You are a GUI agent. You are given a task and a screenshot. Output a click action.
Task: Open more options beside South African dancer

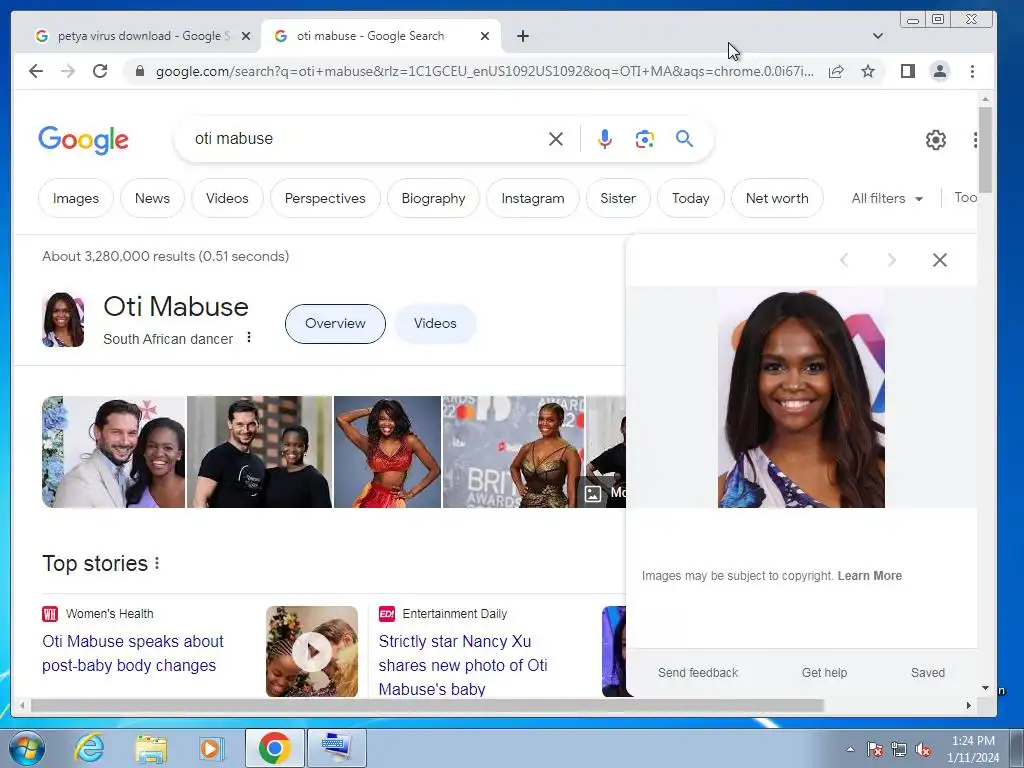pos(249,338)
